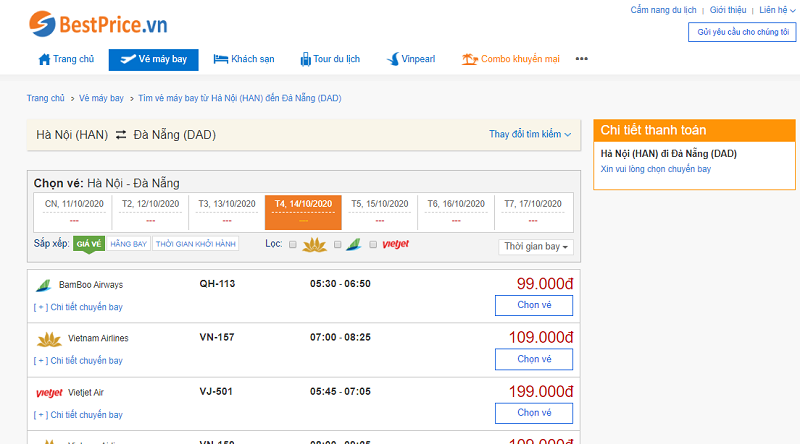Sort flights by Giá vé
The width and height of the screenshot is (800, 444).
tap(89, 244)
